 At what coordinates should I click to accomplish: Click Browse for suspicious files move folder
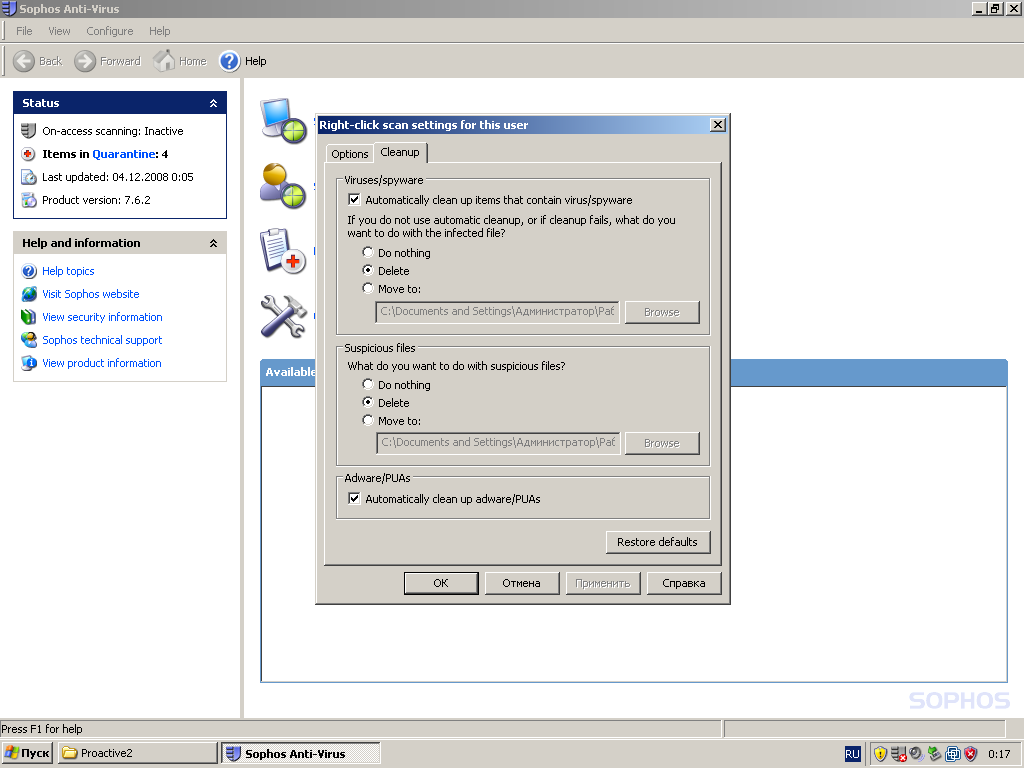point(662,443)
